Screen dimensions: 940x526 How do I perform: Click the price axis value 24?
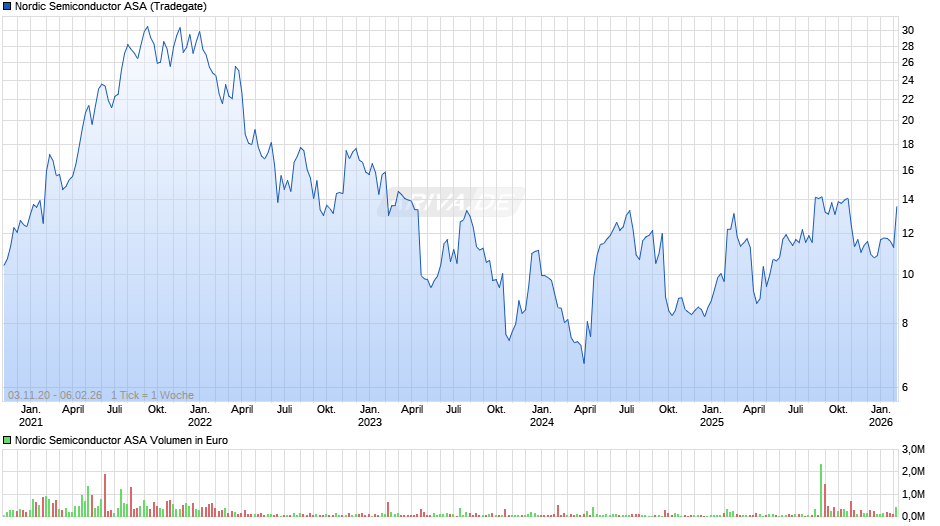pyautogui.click(x=908, y=80)
